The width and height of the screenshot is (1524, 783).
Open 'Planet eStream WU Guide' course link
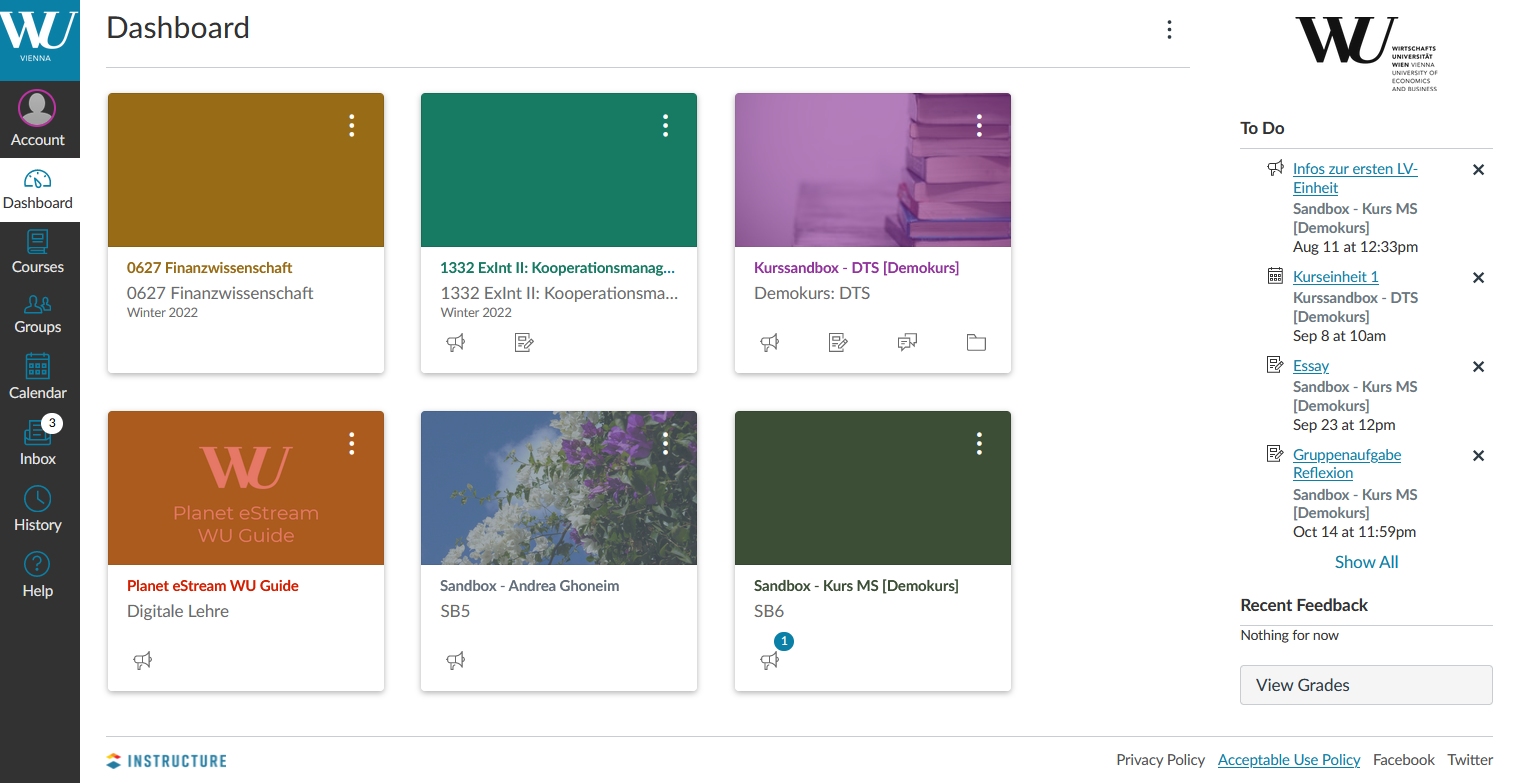[213, 586]
